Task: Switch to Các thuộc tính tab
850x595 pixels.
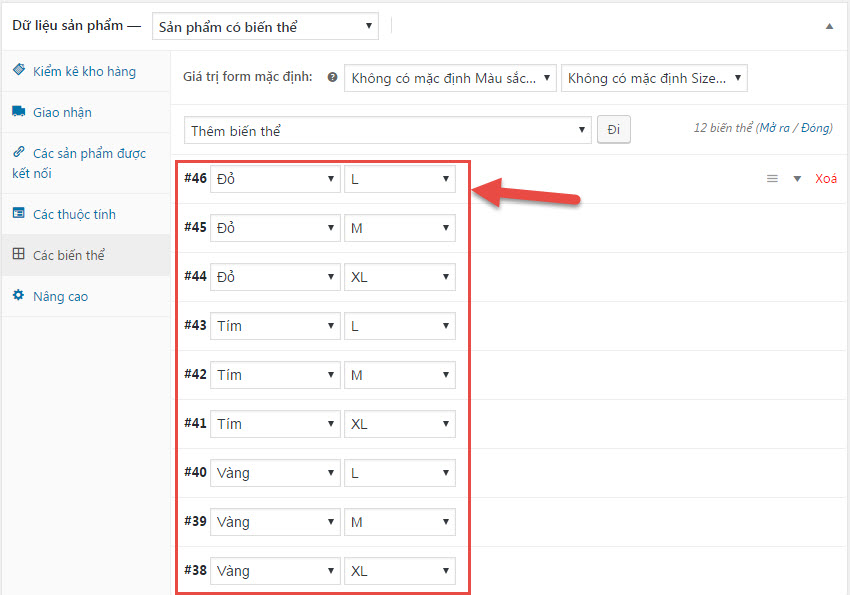Action: point(86,214)
